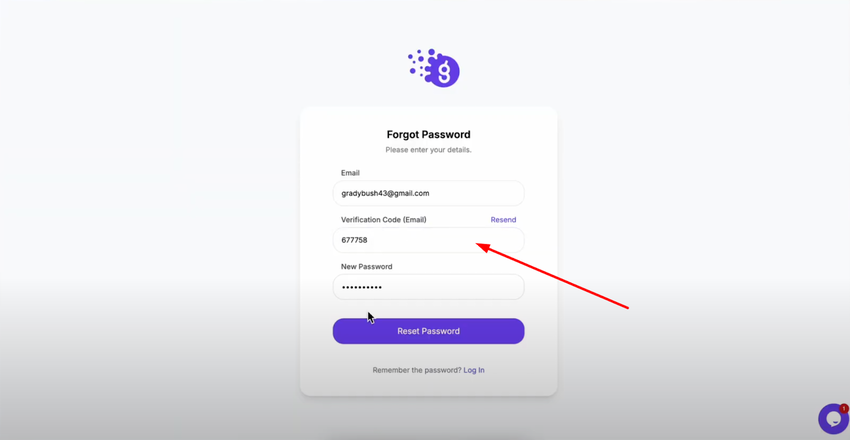Click the gradybush43@gmail.com email text
This screenshot has height=440, width=850.
(385, 193)
